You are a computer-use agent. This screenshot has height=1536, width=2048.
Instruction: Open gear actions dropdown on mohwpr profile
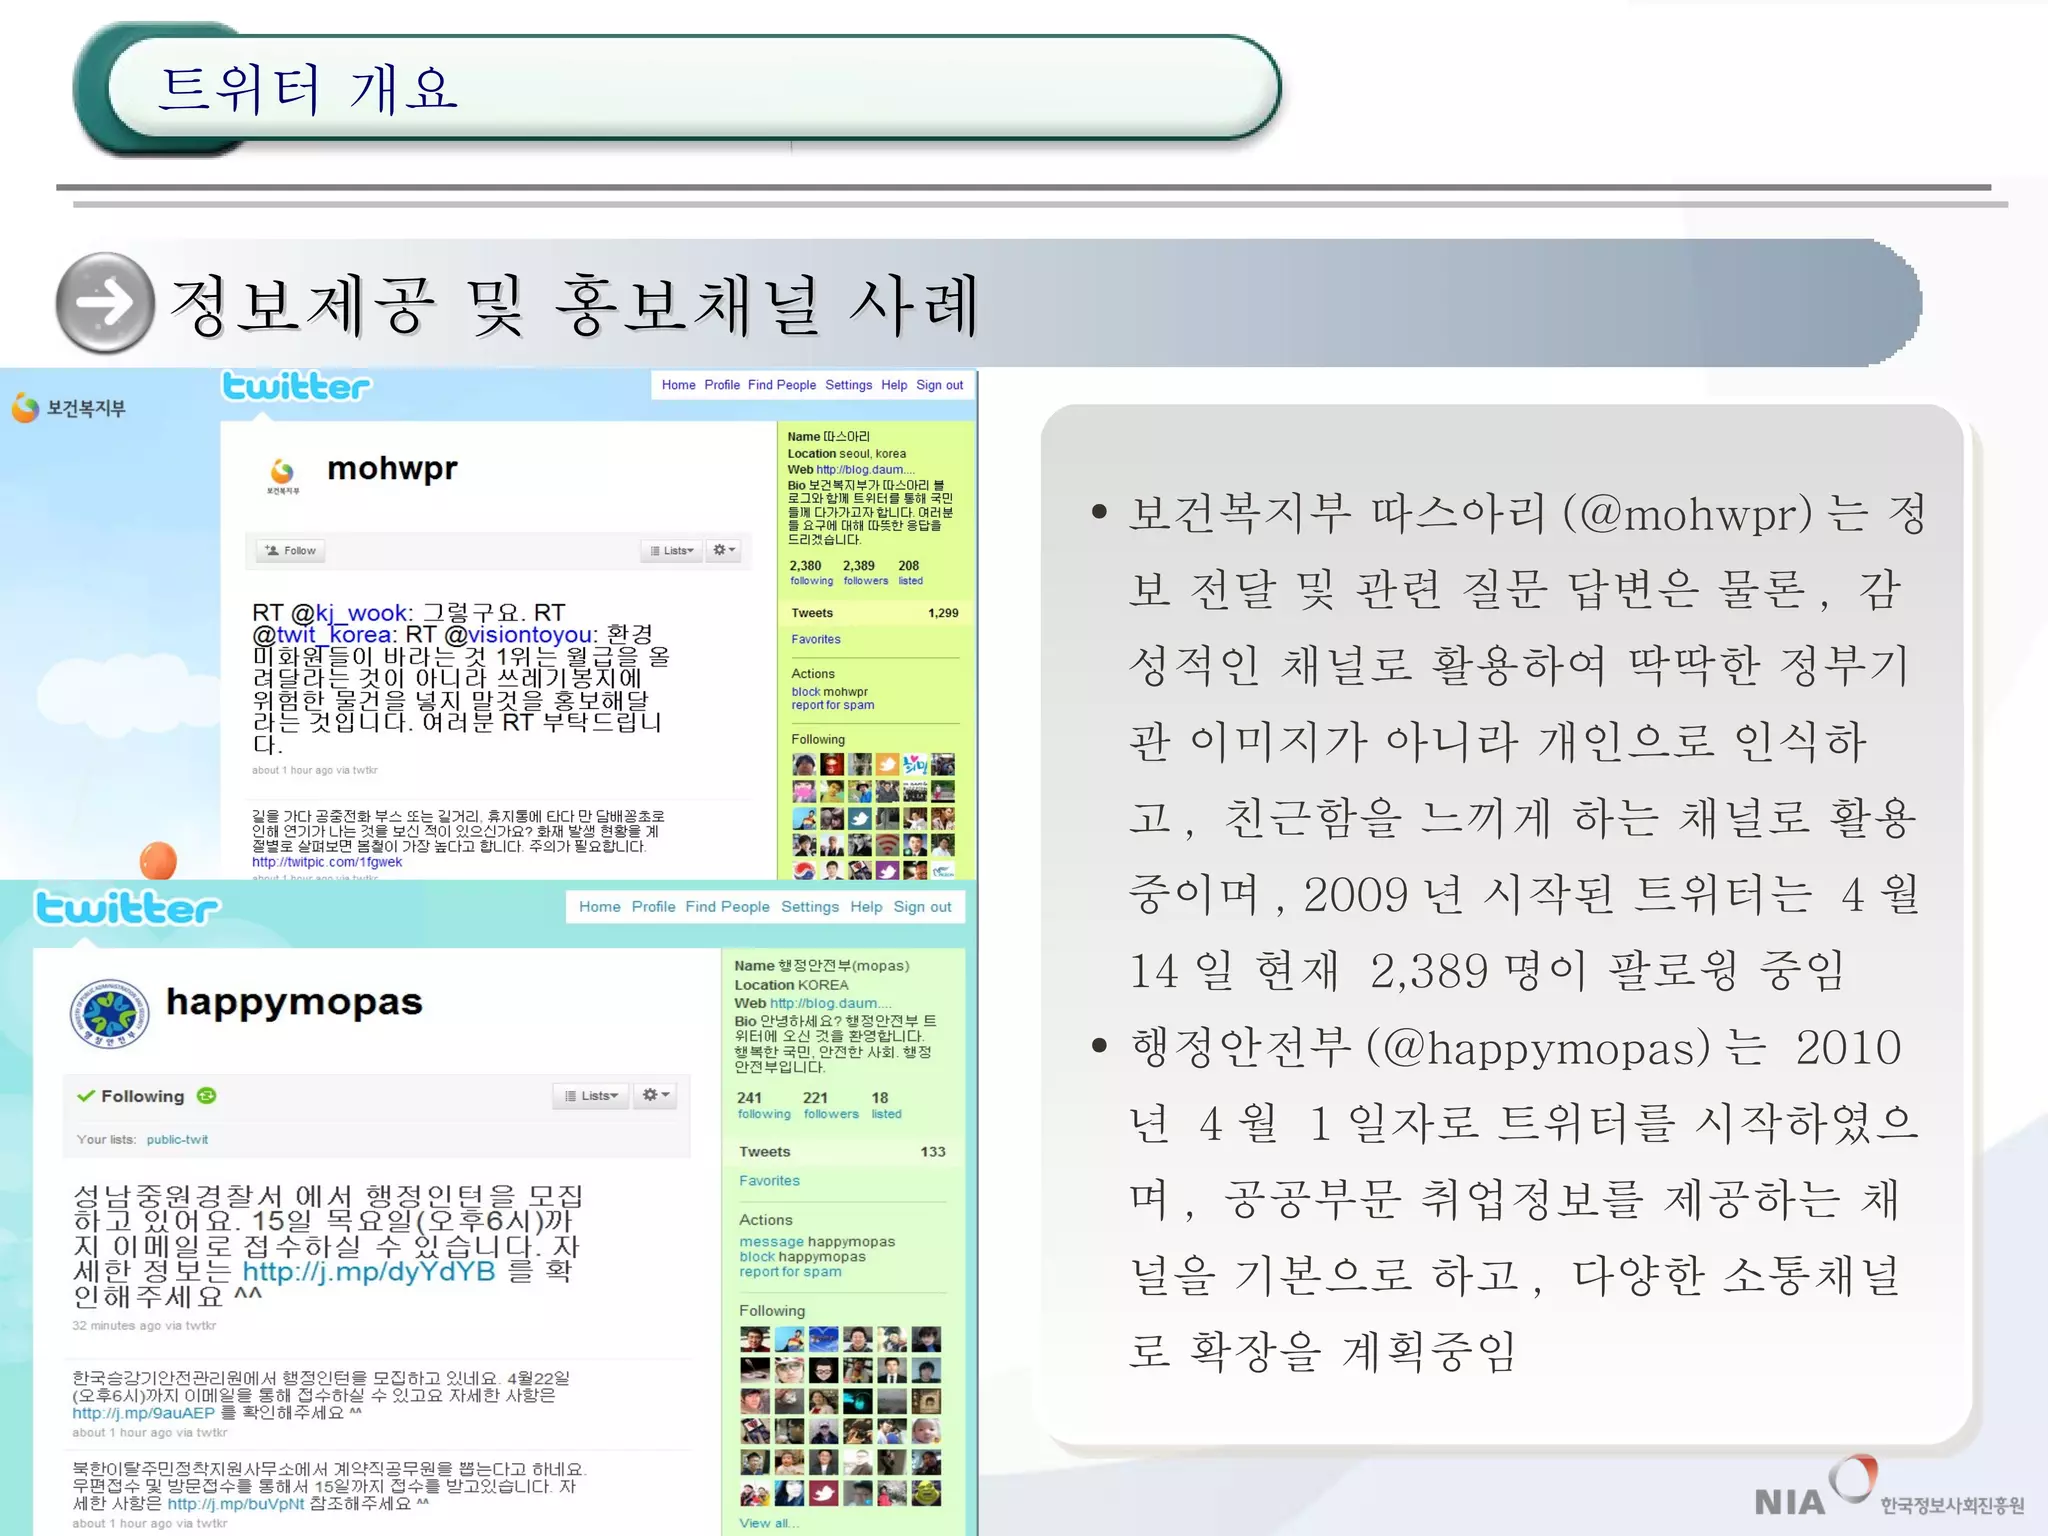coord(724,550)
